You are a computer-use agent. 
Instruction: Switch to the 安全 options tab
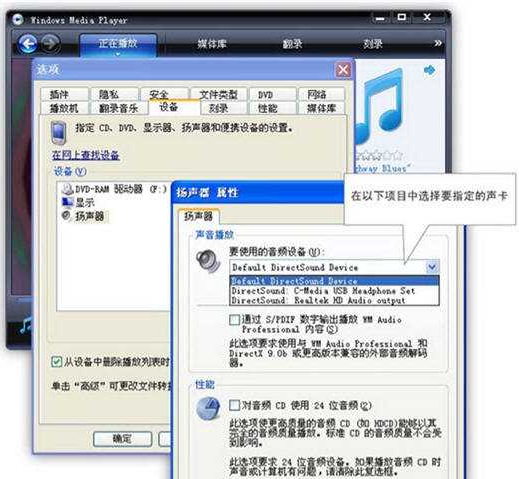pyautogui.click(x=165, y=94)
